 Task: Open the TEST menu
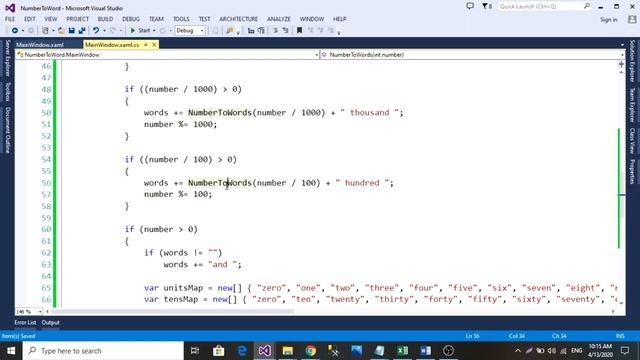click(204, 19)
